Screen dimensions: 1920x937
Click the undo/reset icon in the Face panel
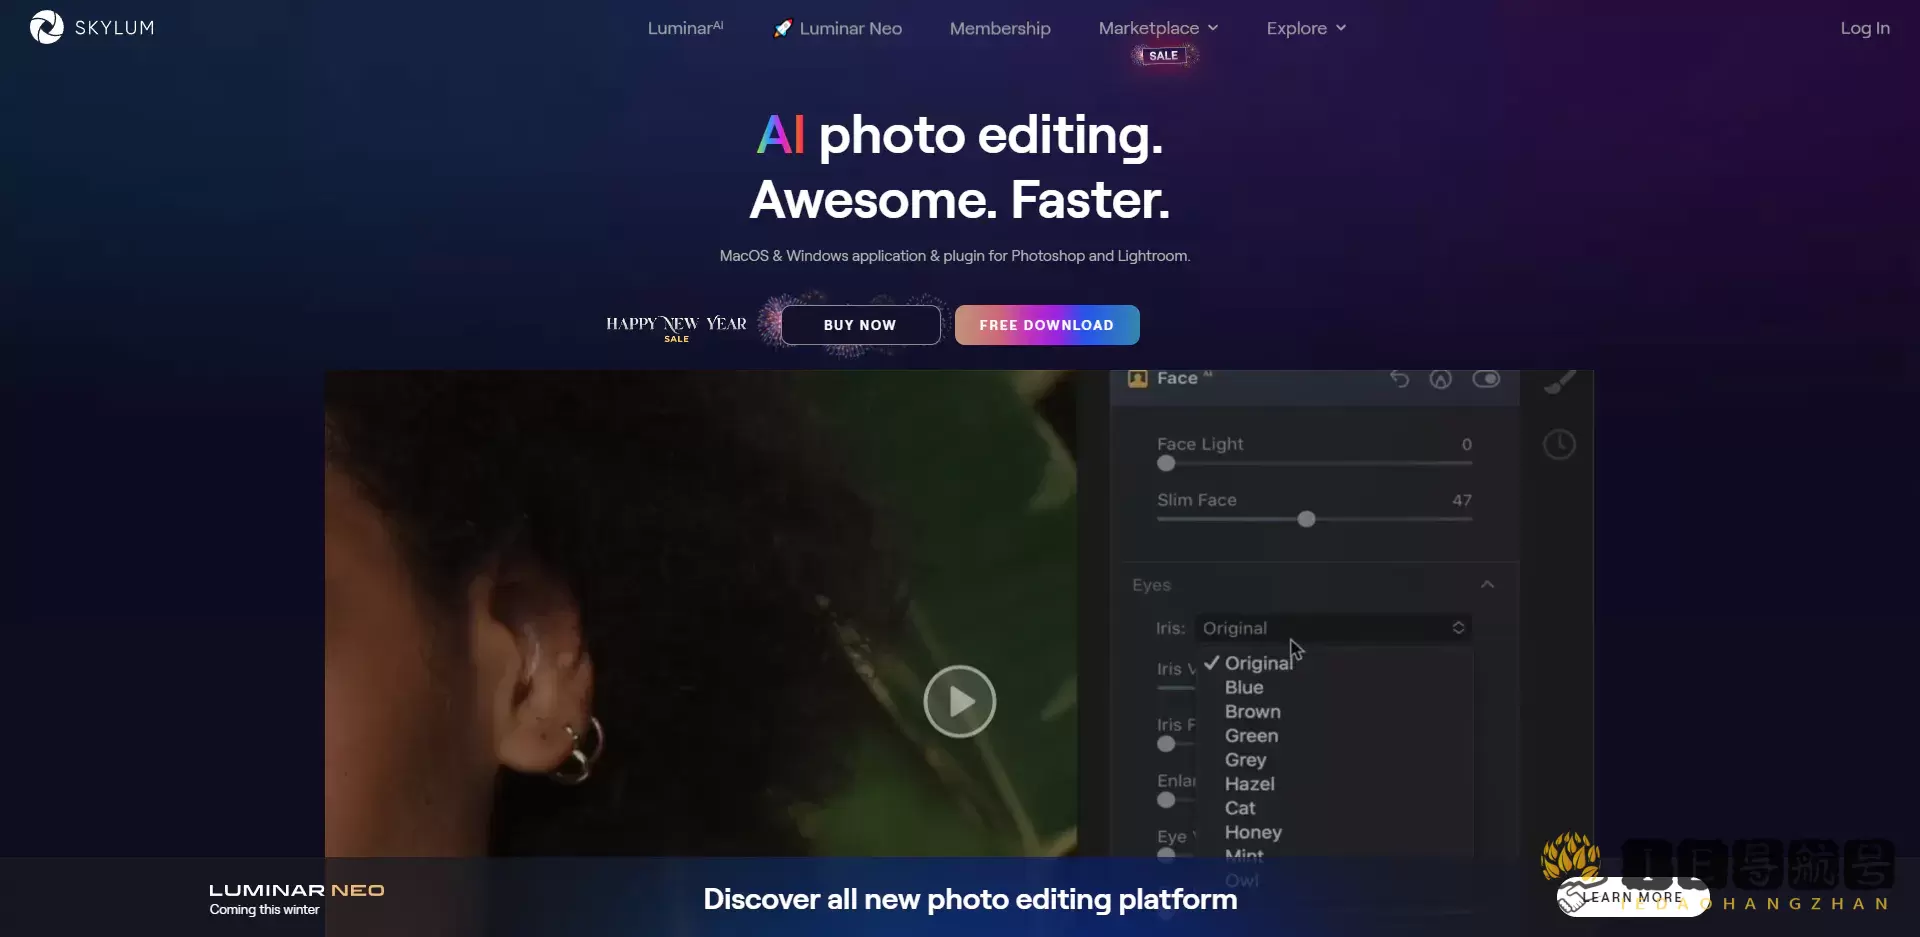coord(1399,380)
